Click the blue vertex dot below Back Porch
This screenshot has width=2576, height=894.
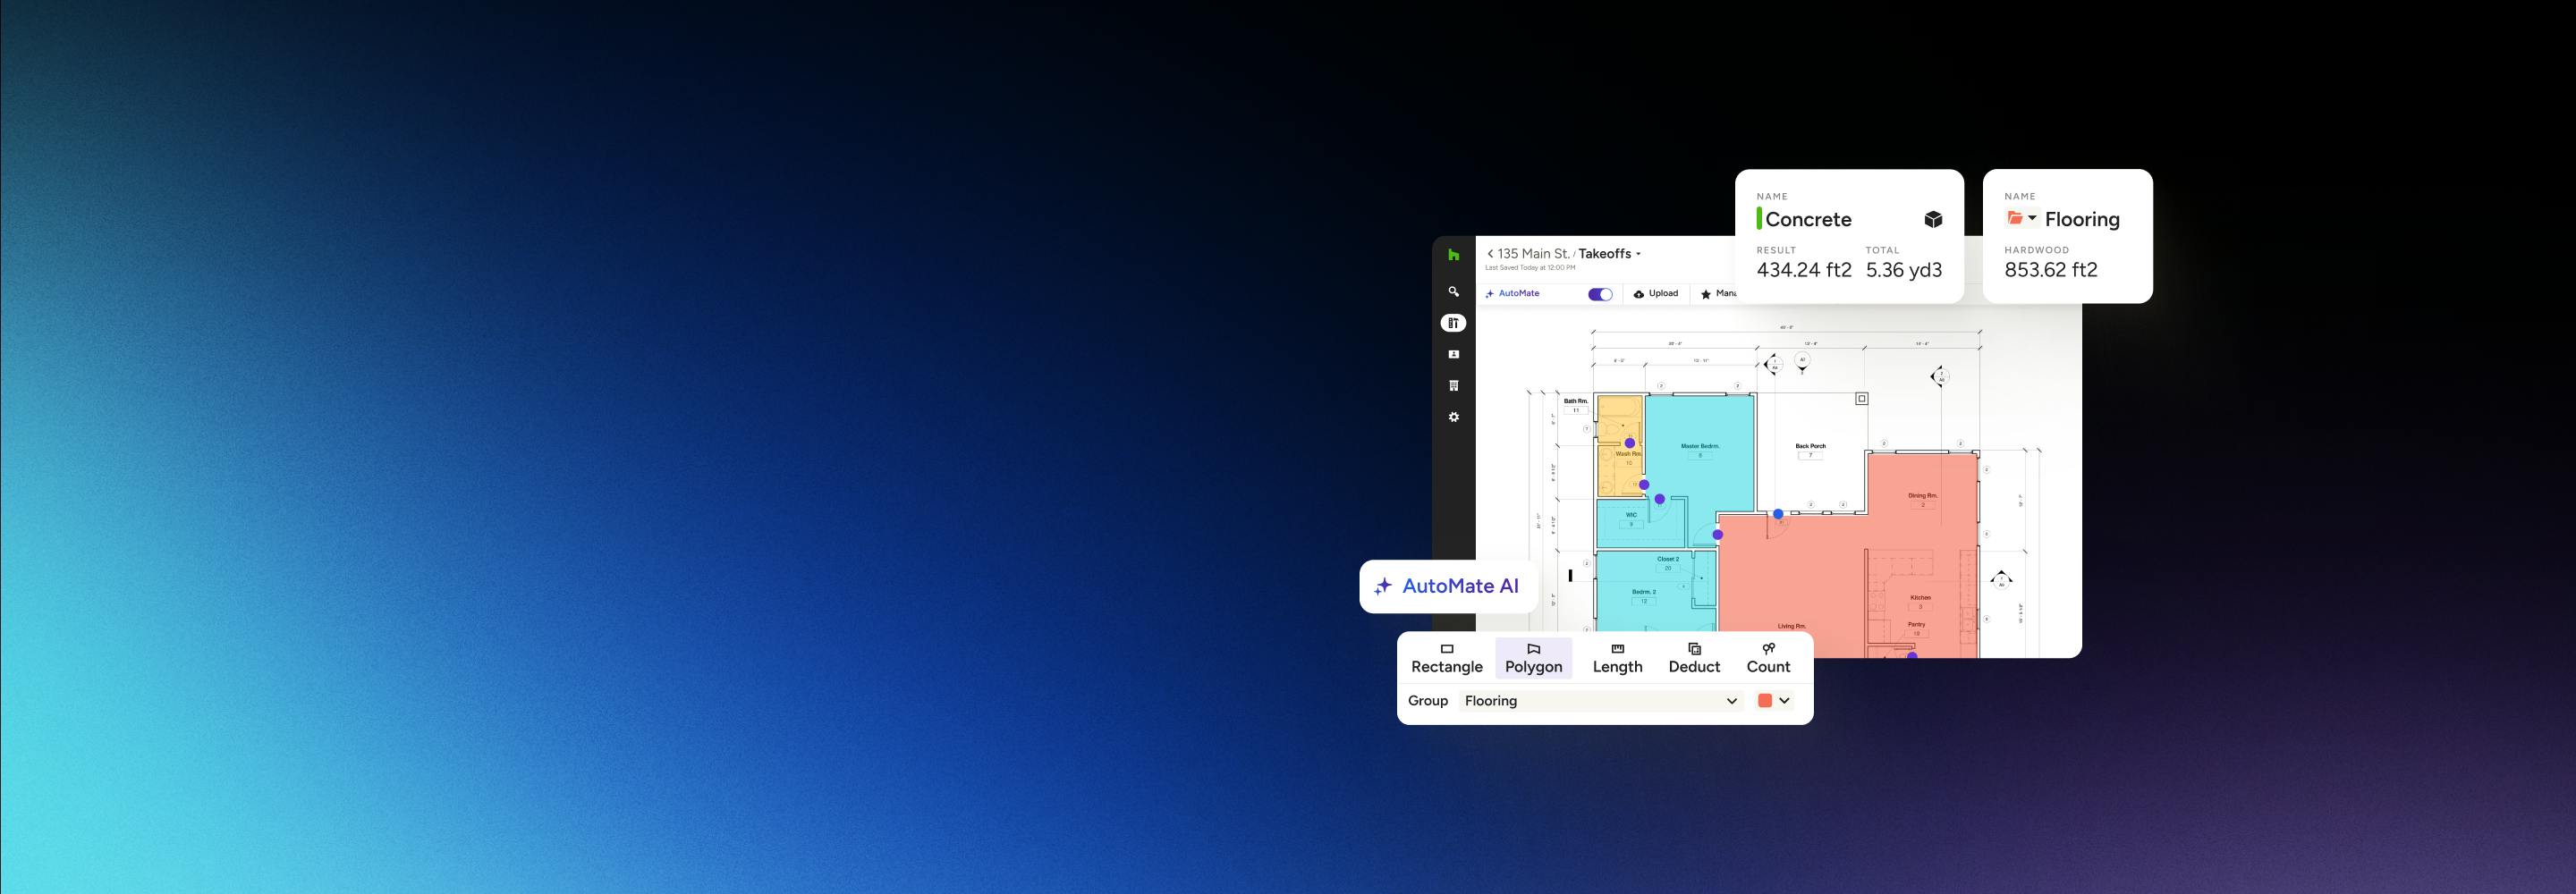tap(1778, 514)
